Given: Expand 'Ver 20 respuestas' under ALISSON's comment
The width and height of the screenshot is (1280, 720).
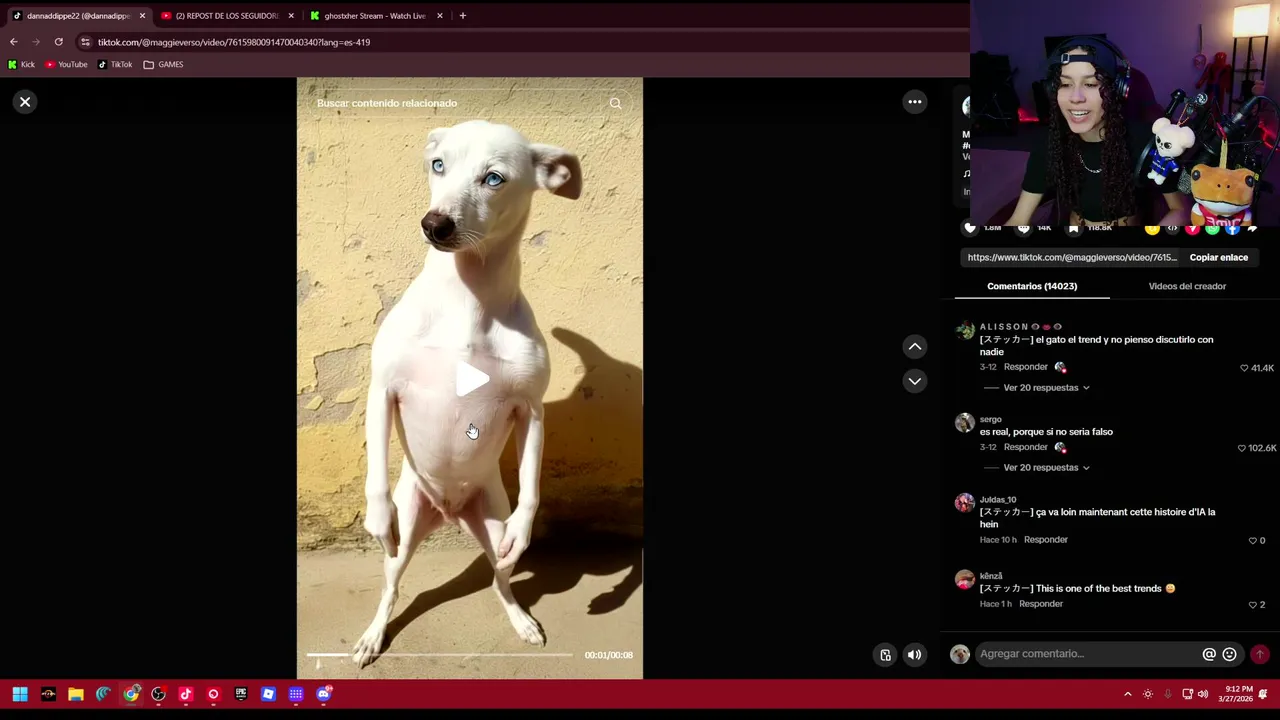Looking at the screenshot, I should (1046, 388).
